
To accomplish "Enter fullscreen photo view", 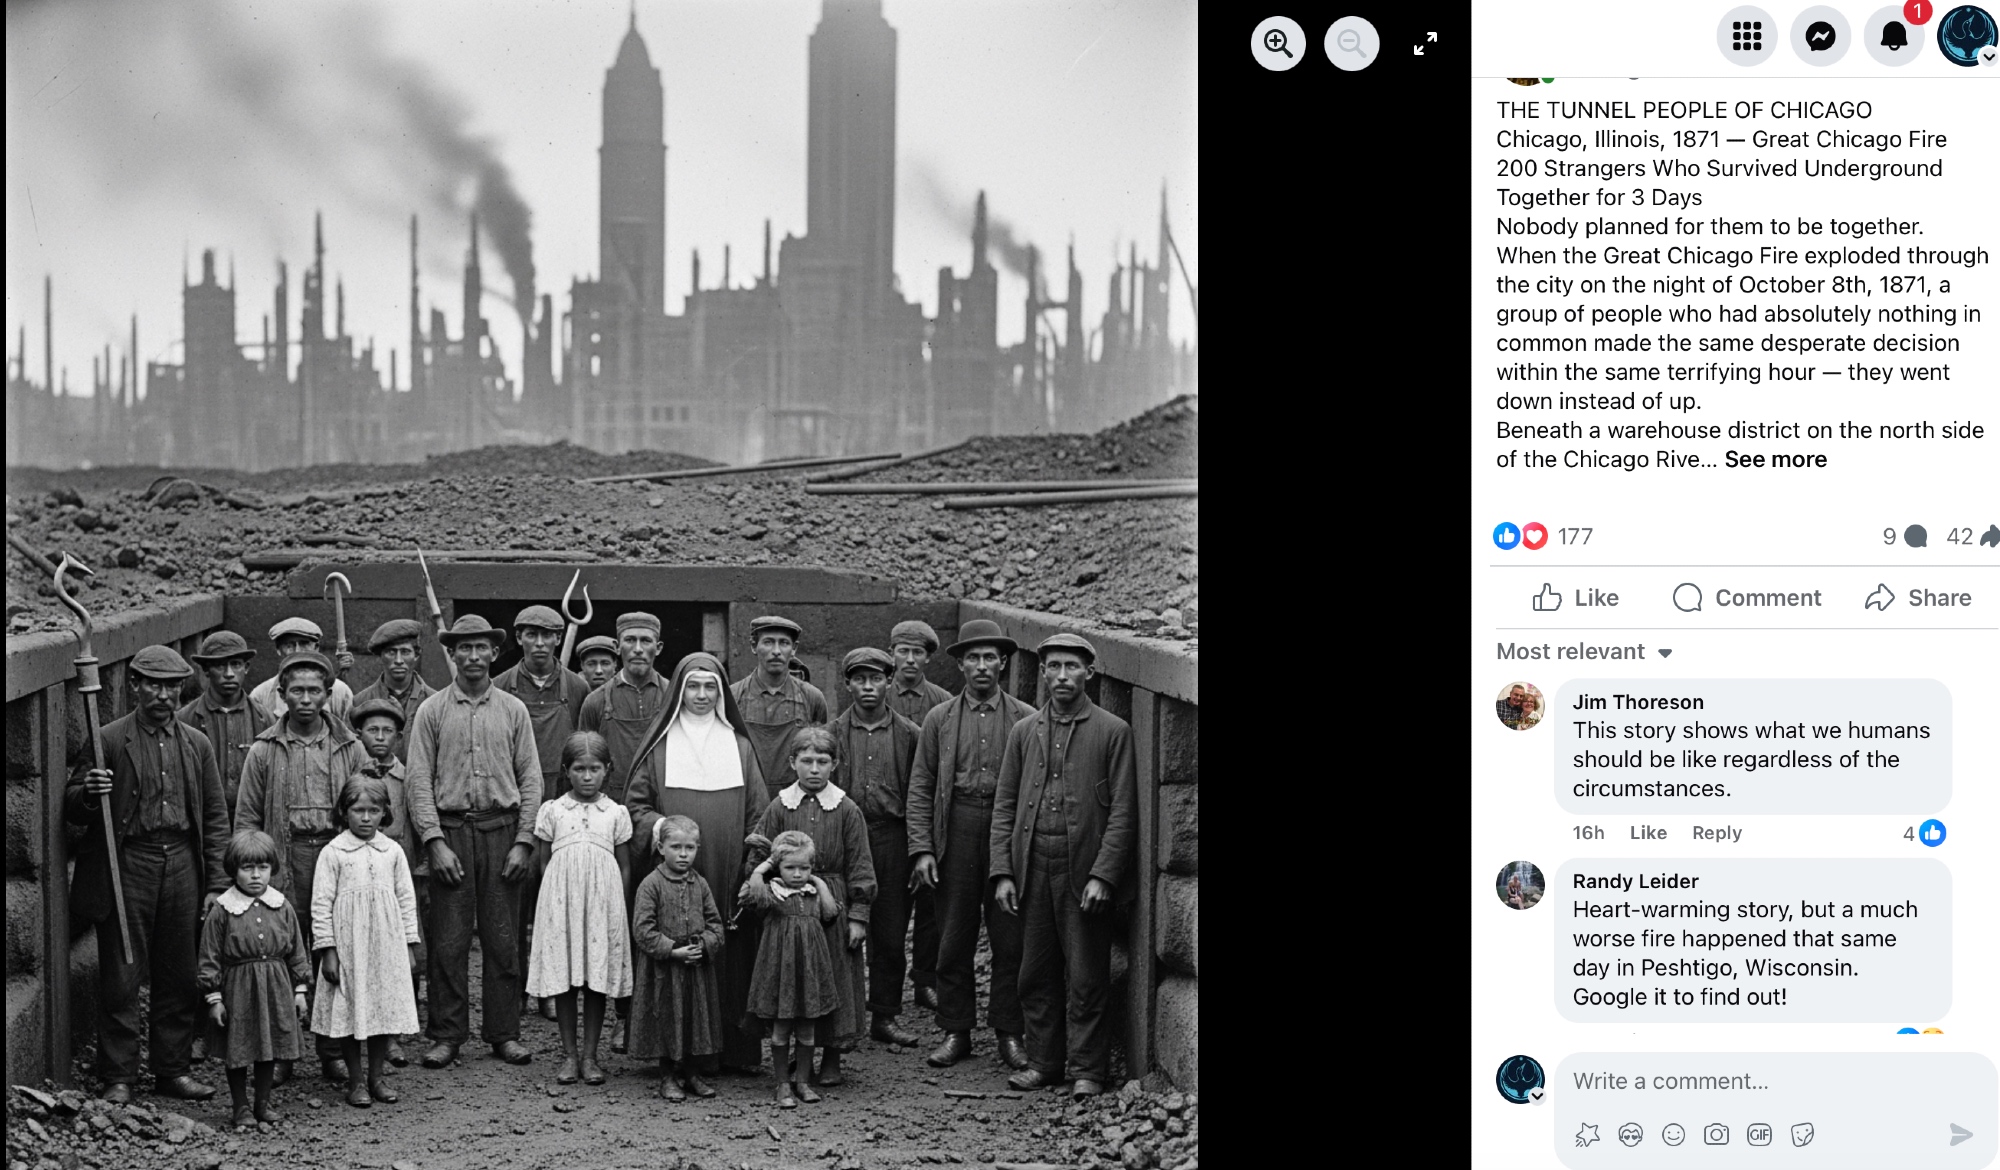I will [1425, 43].
